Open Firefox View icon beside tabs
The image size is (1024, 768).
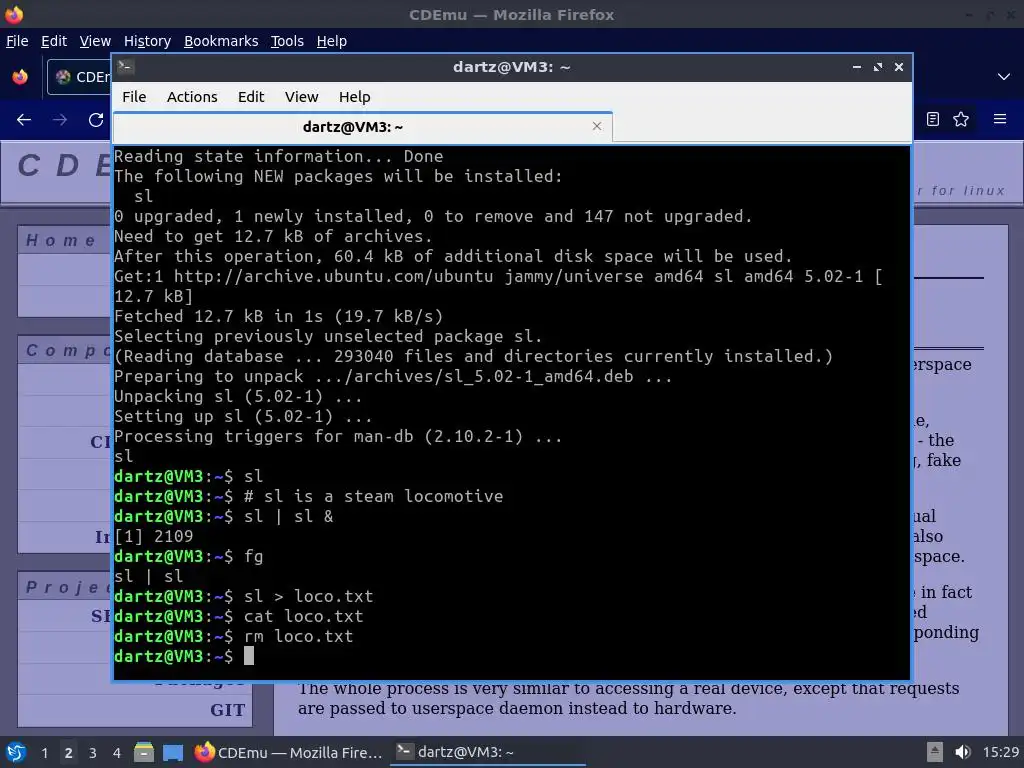[20, 77]
